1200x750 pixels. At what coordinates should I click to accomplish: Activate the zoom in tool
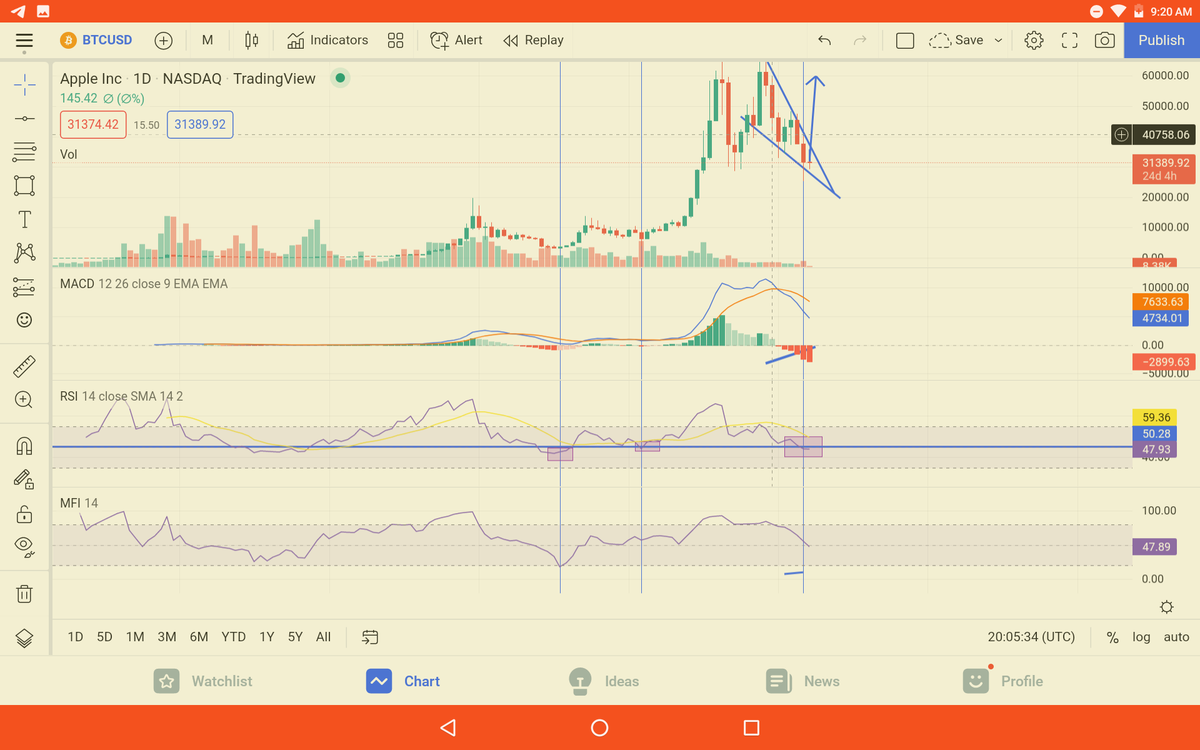tap(25, 400)
